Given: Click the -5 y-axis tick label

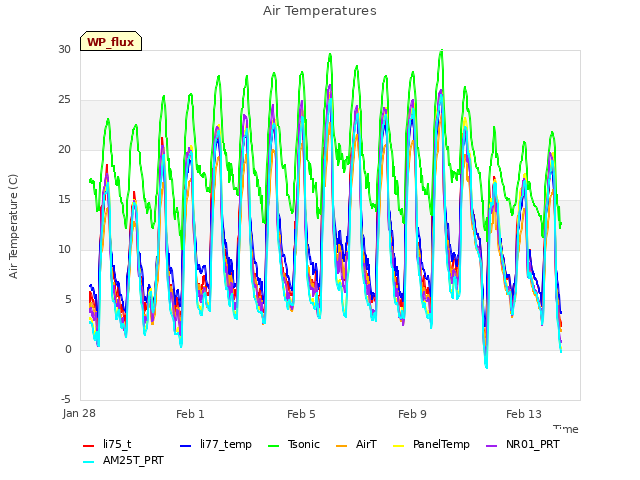Looking at the screenshot, I should 66,399.
